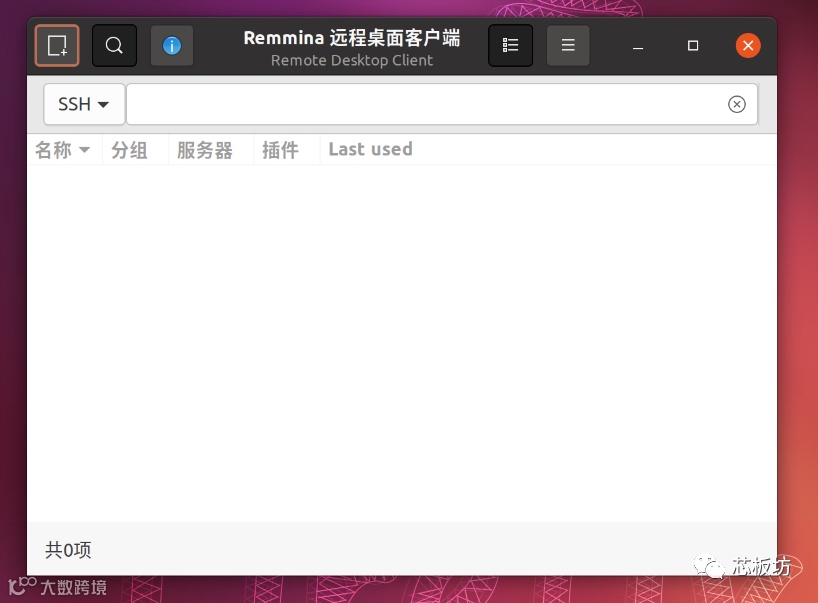Open the blue info icon
The image size is (818, 603).
click(172, 45)
